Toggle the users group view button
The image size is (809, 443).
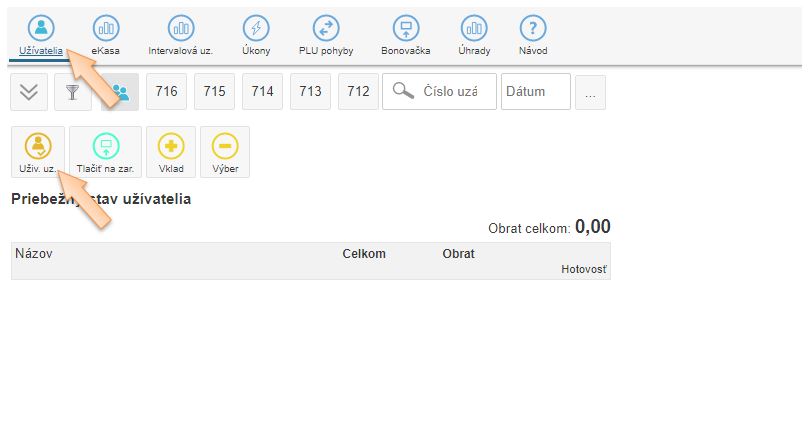click(x=120, y=92)
